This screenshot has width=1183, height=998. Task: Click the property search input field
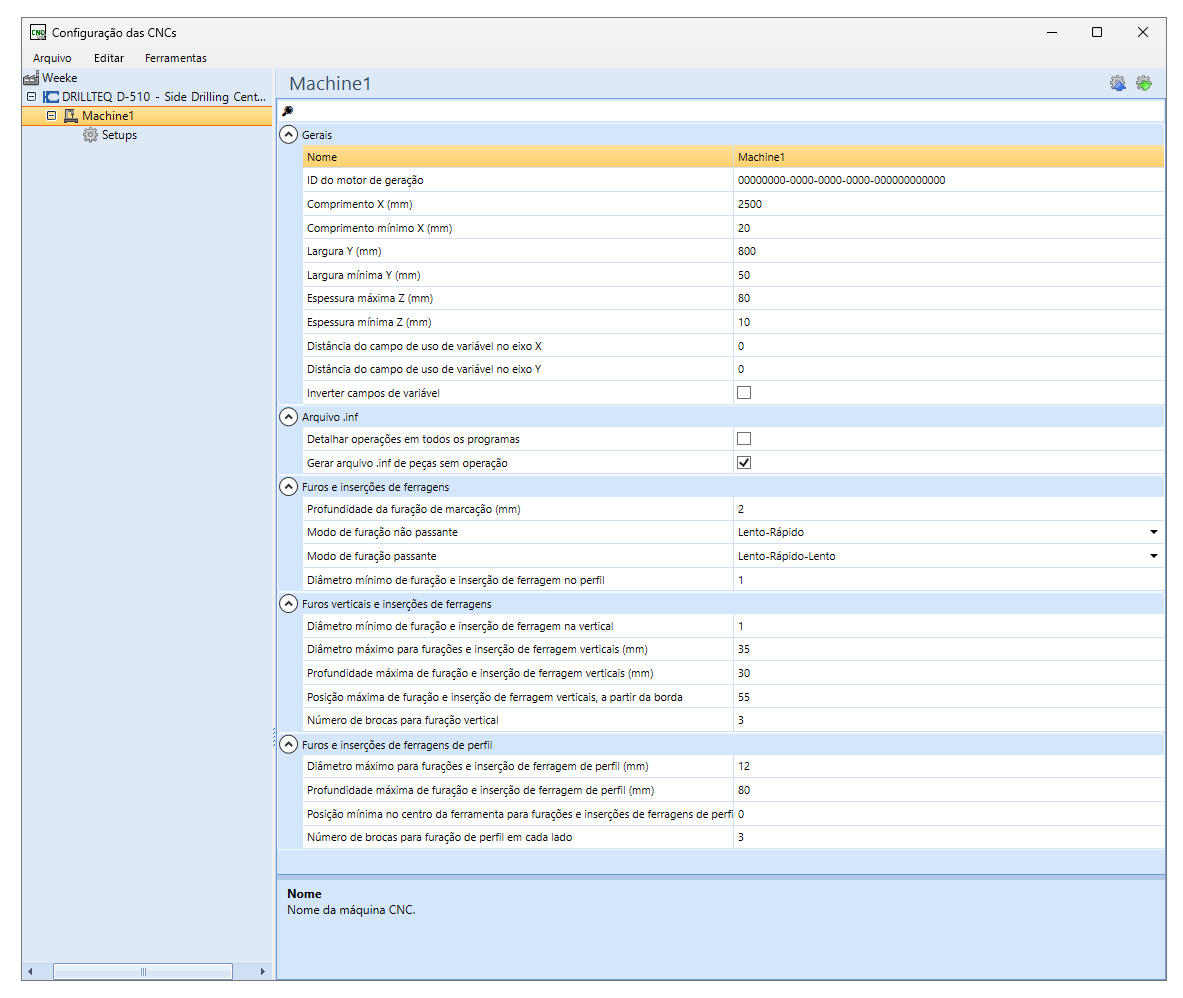(x=728, y=111)
